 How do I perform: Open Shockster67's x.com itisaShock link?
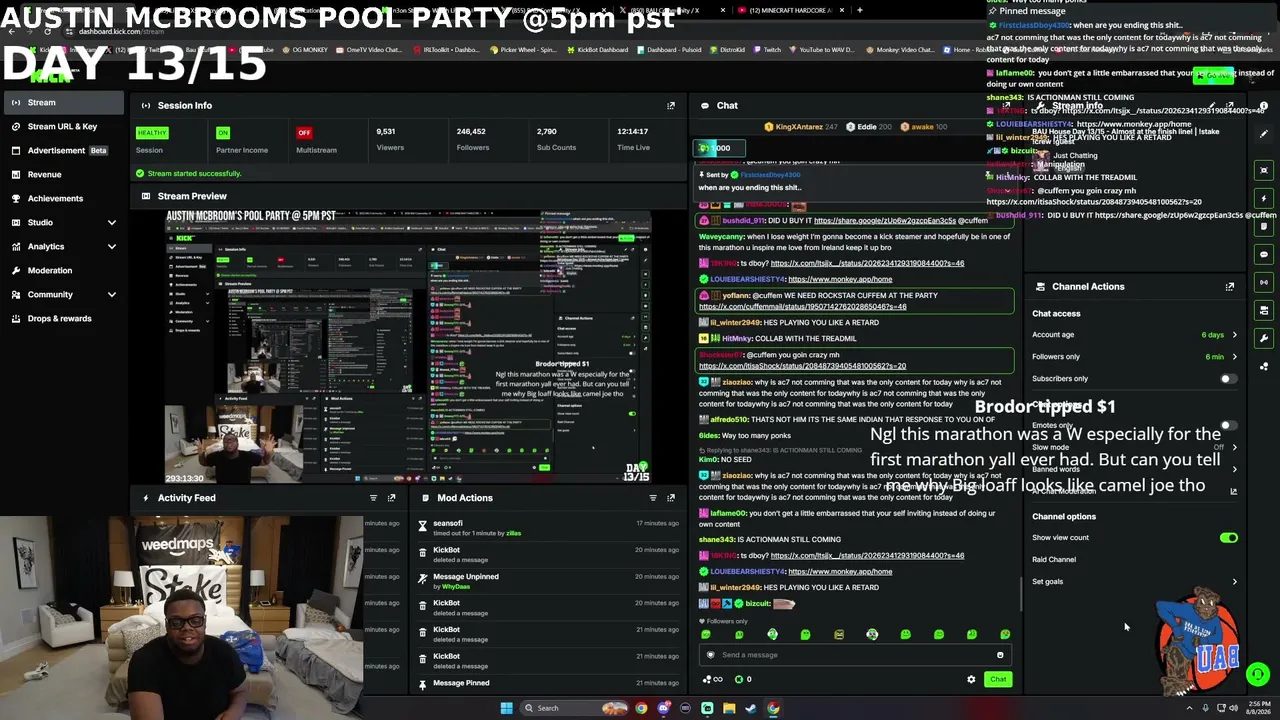[802, 366]
